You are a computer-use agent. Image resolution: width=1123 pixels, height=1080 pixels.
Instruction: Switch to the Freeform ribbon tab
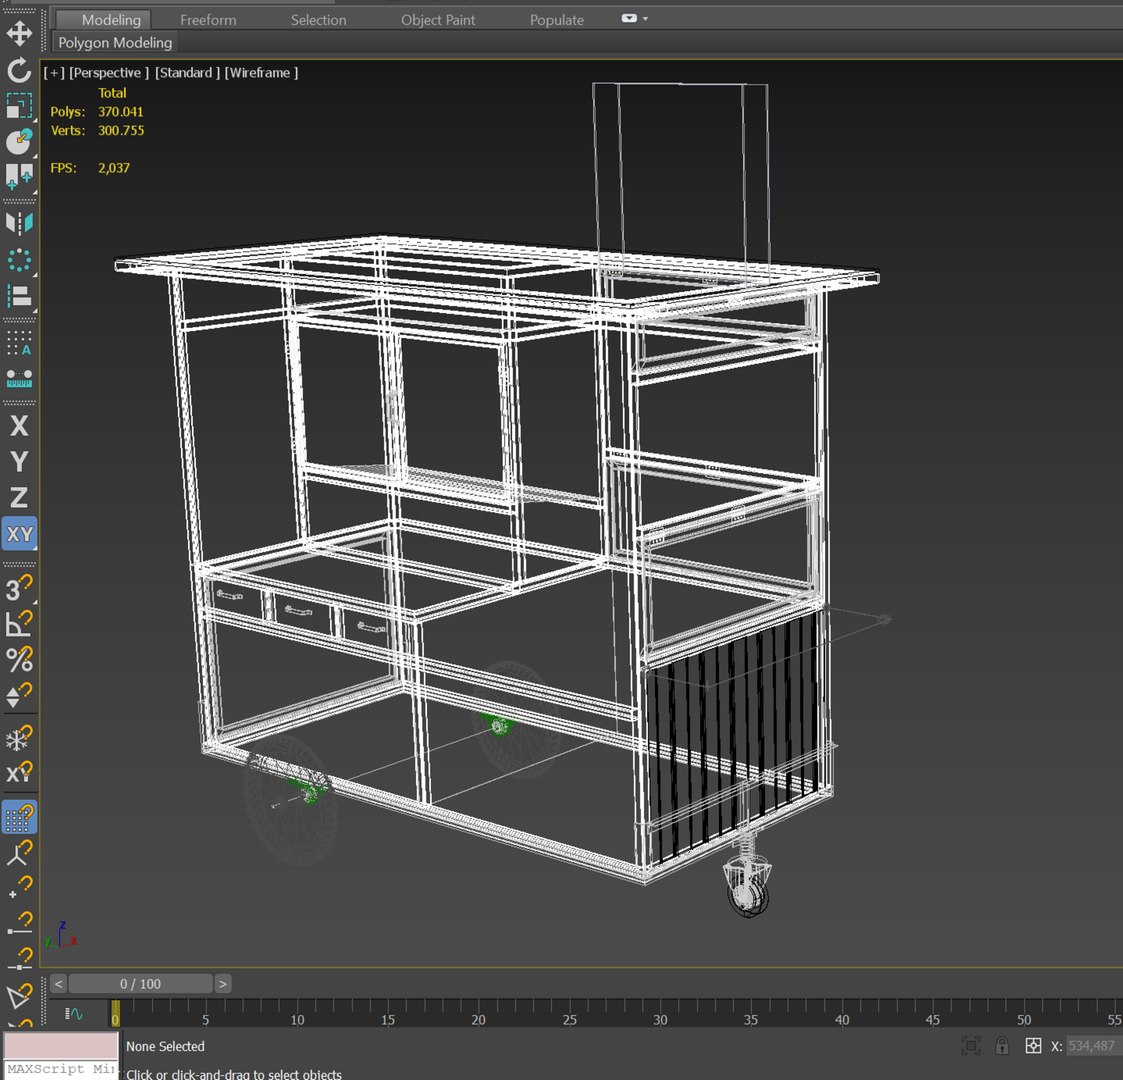click(x=208, y=20)
